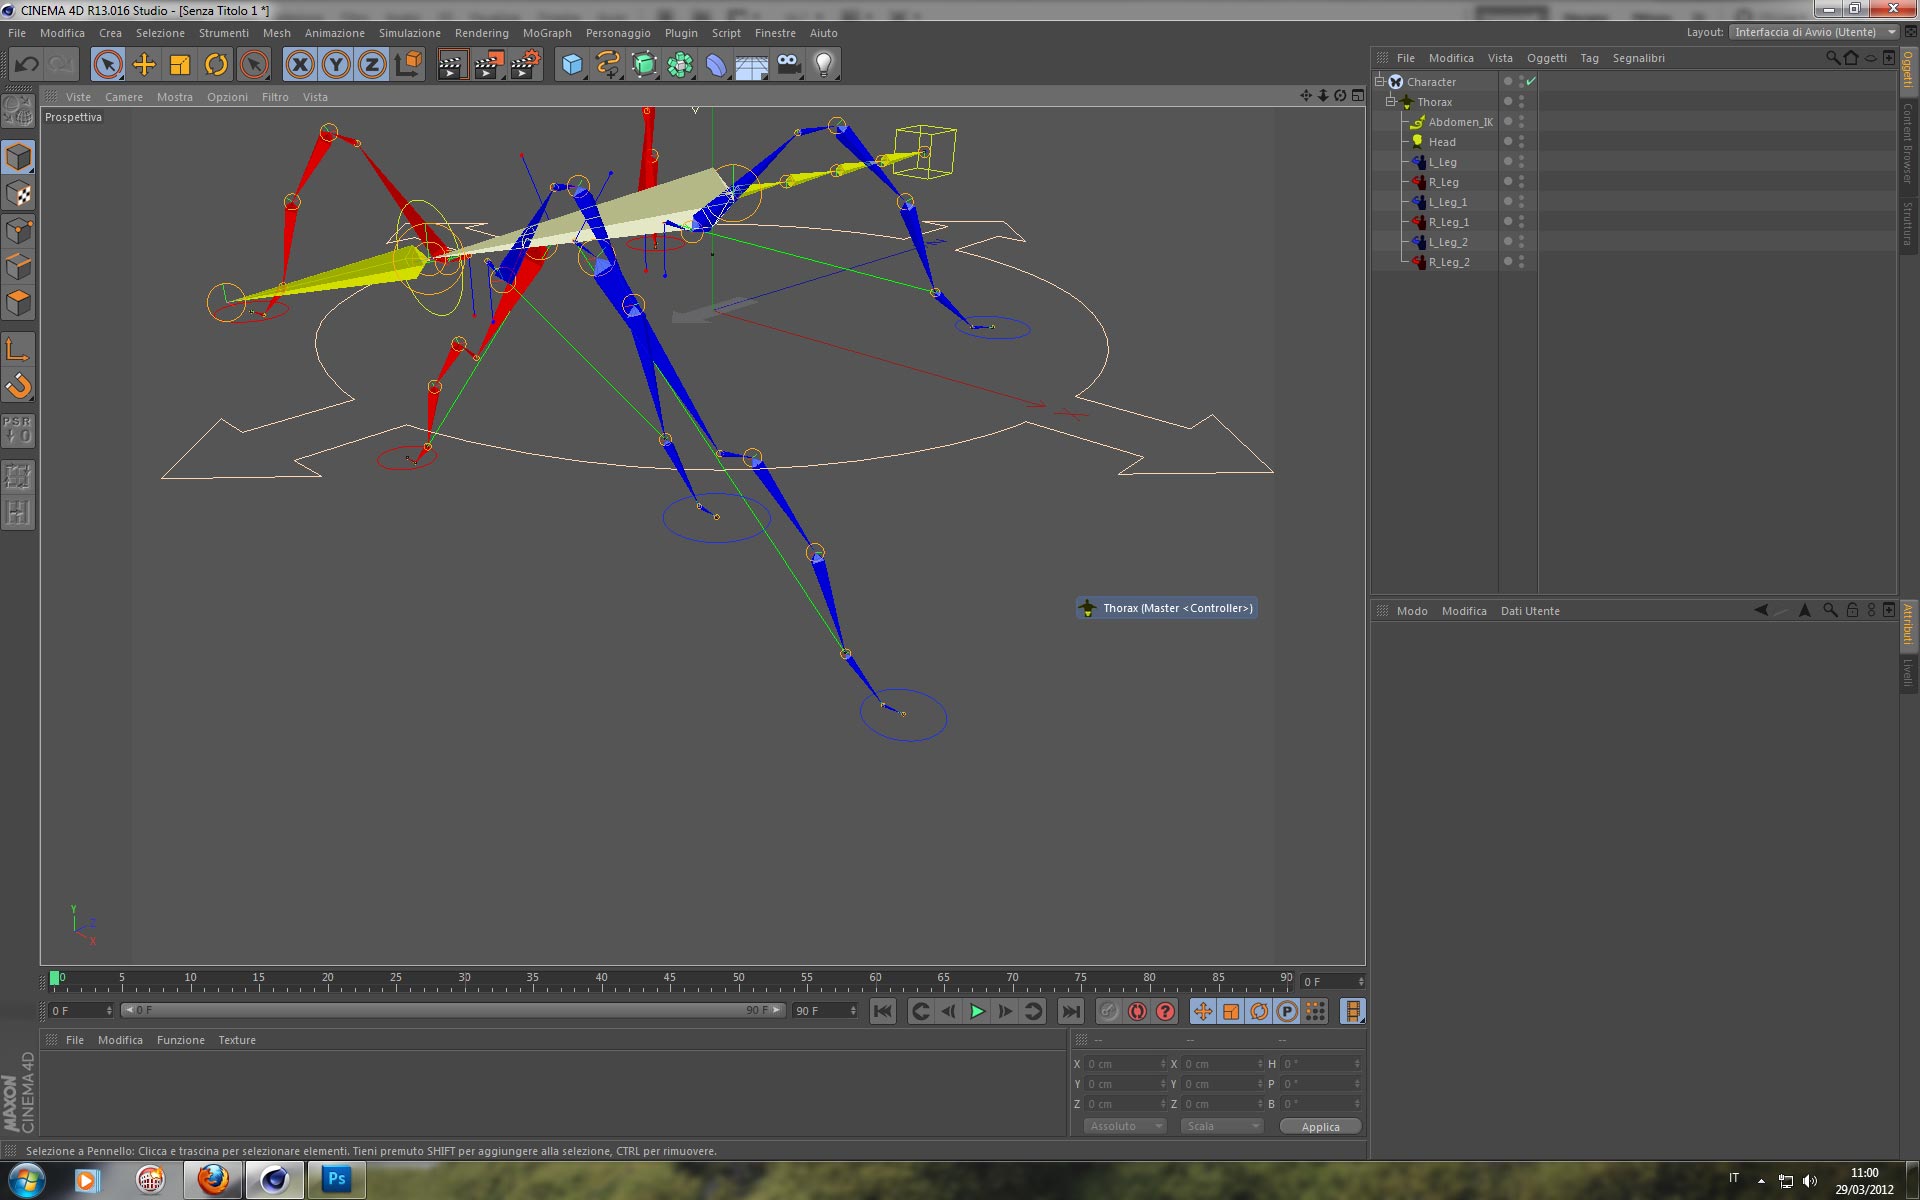Screen dimensions: 1920x1200
Task: Click the Light object icon
Action: point(823,65)
